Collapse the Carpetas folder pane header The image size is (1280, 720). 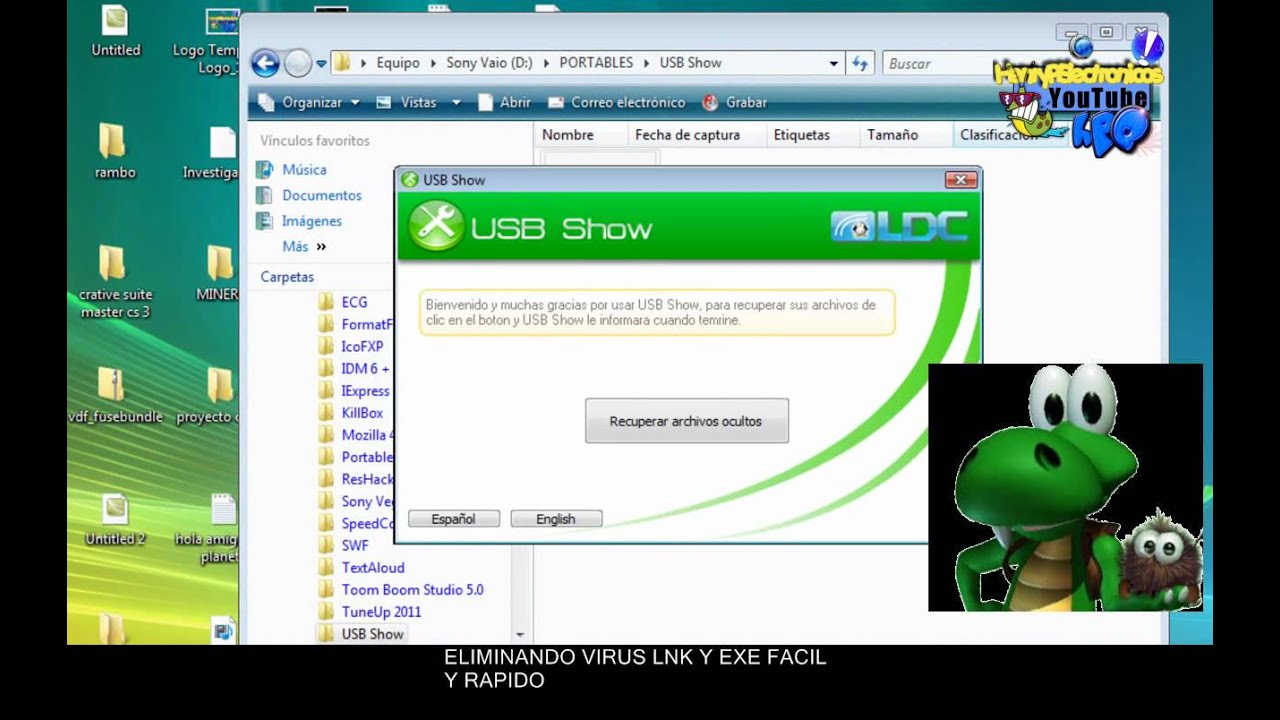coord(287,277)
